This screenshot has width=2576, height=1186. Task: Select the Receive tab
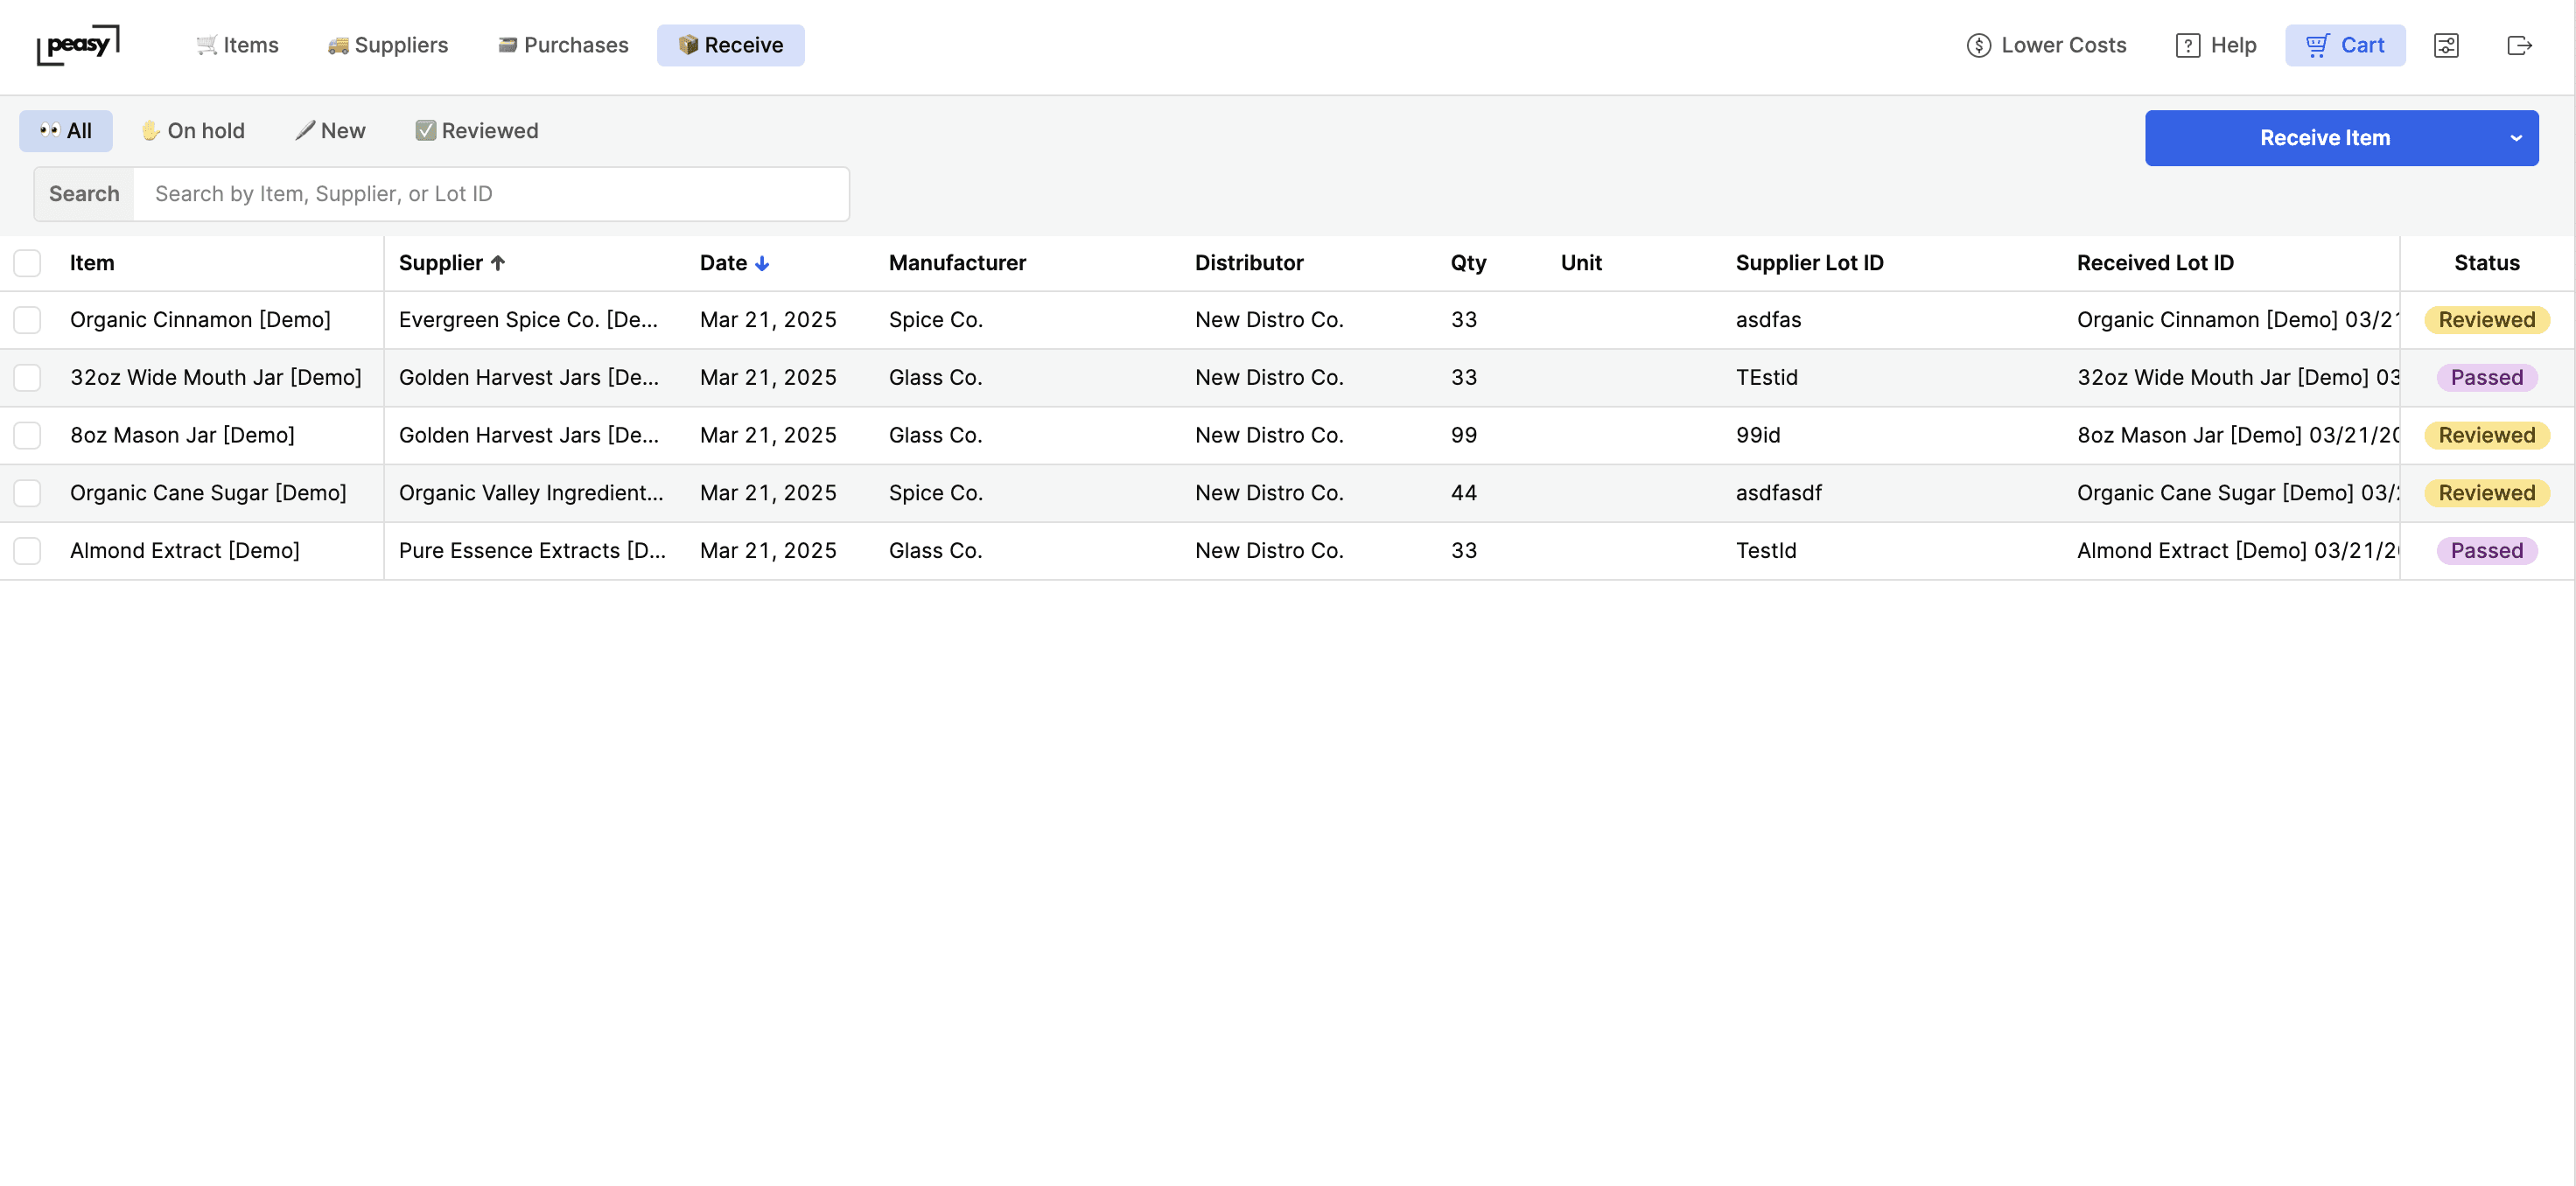tap(730, 45)
